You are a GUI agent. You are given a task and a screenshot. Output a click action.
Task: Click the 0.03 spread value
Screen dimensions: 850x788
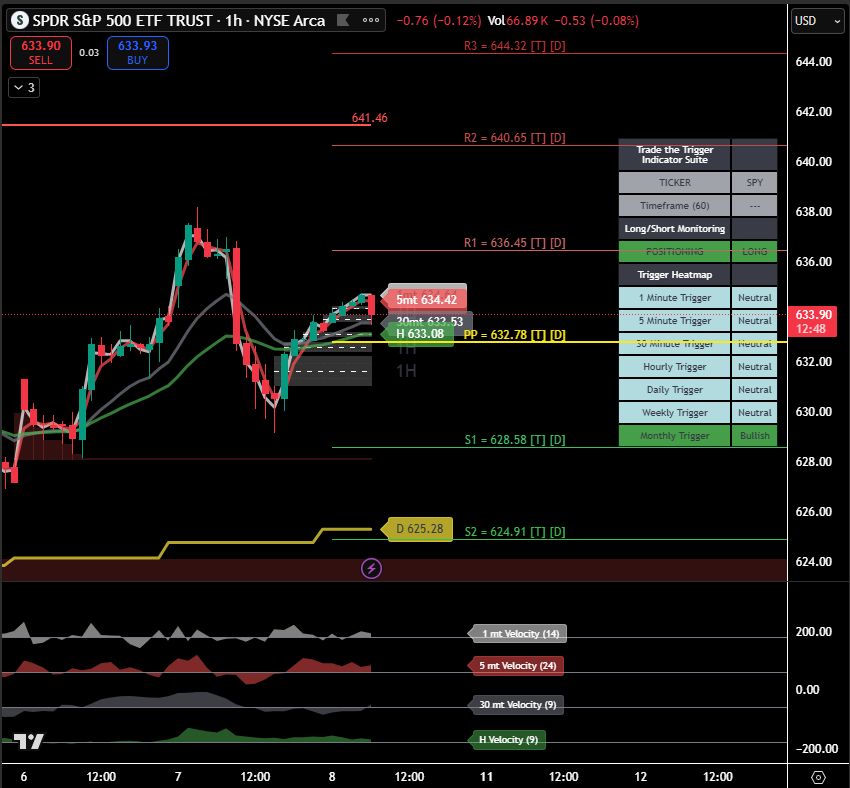click(x=89, y=53)
